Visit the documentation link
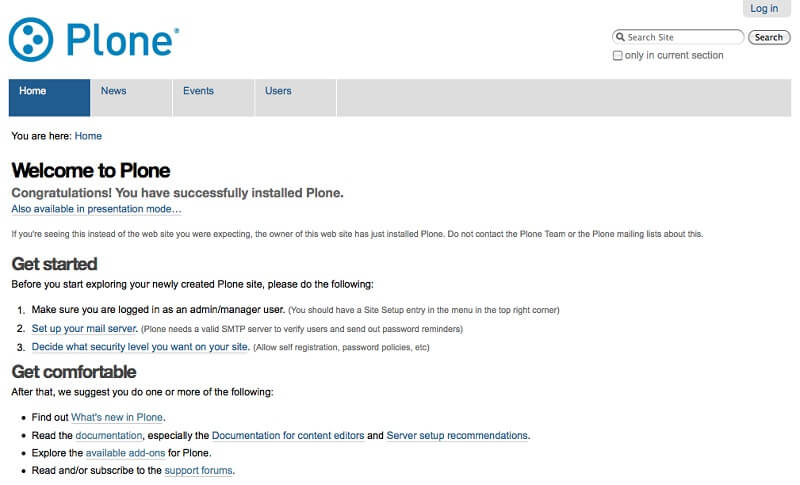 (109, 436)
